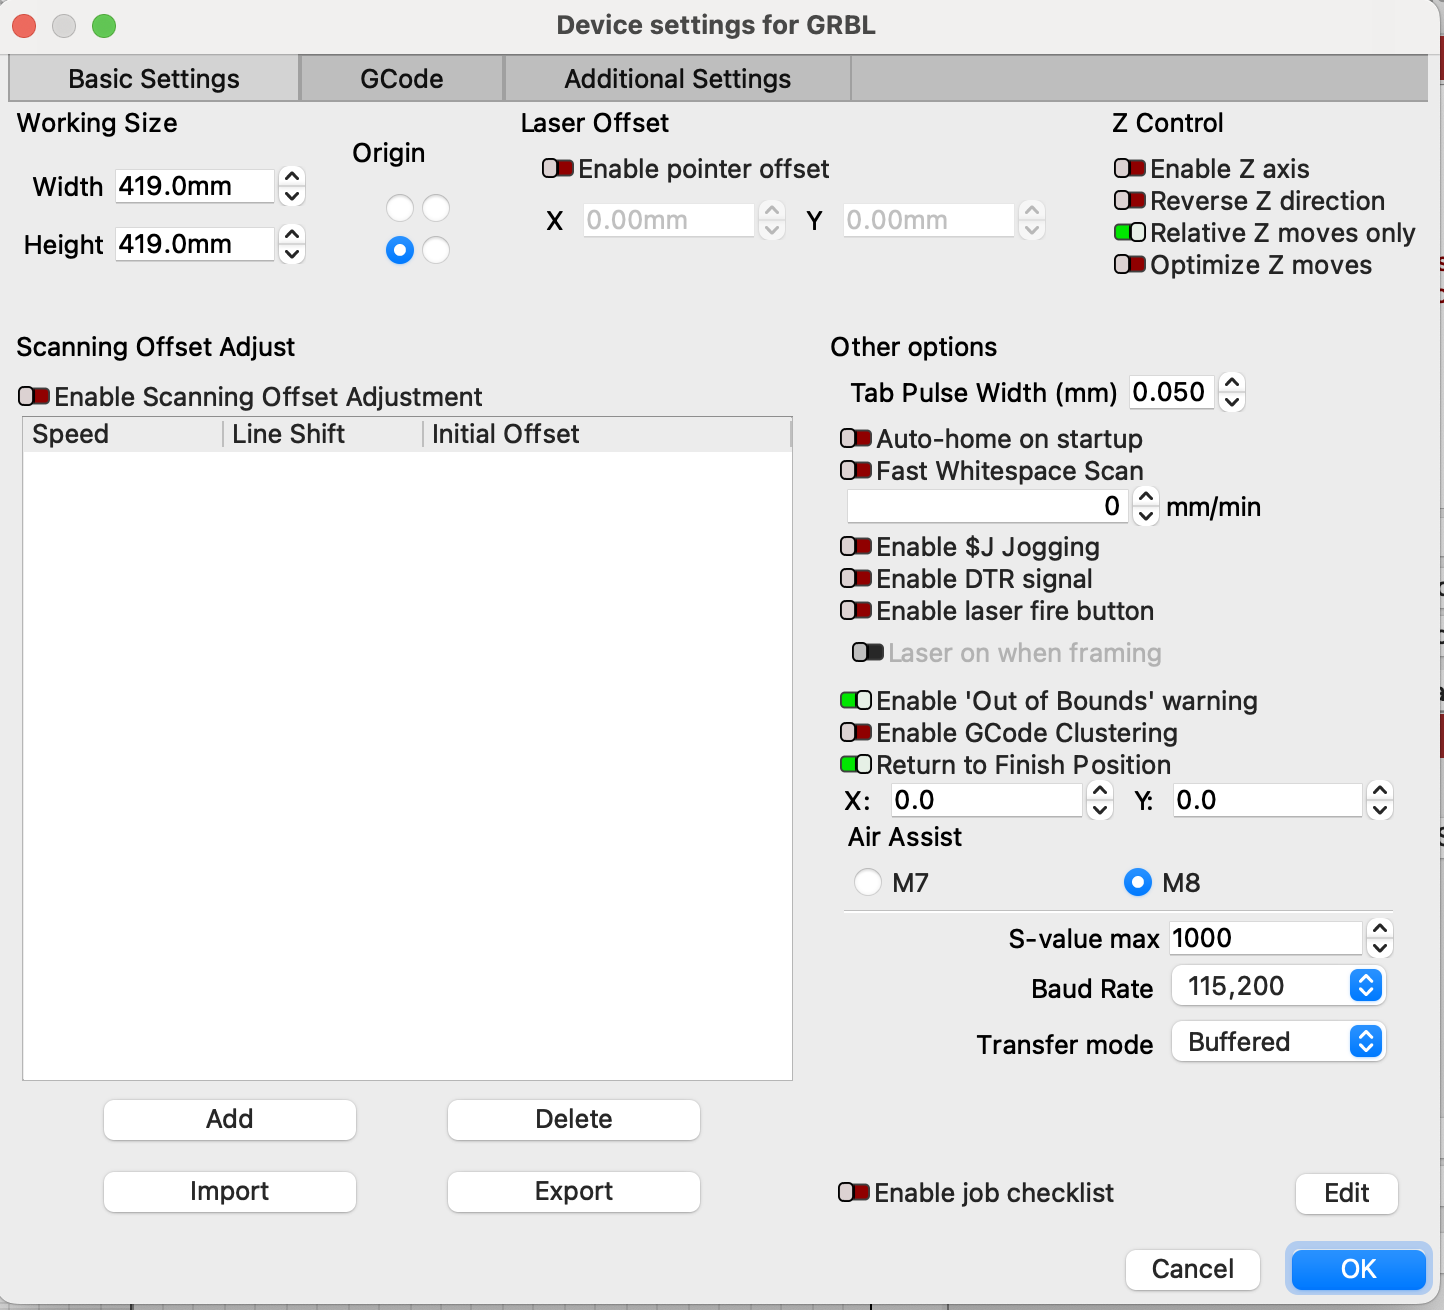Switch to the Basic Settings tab
The image size is (1444, 1310).
click(x=154, y=79)
